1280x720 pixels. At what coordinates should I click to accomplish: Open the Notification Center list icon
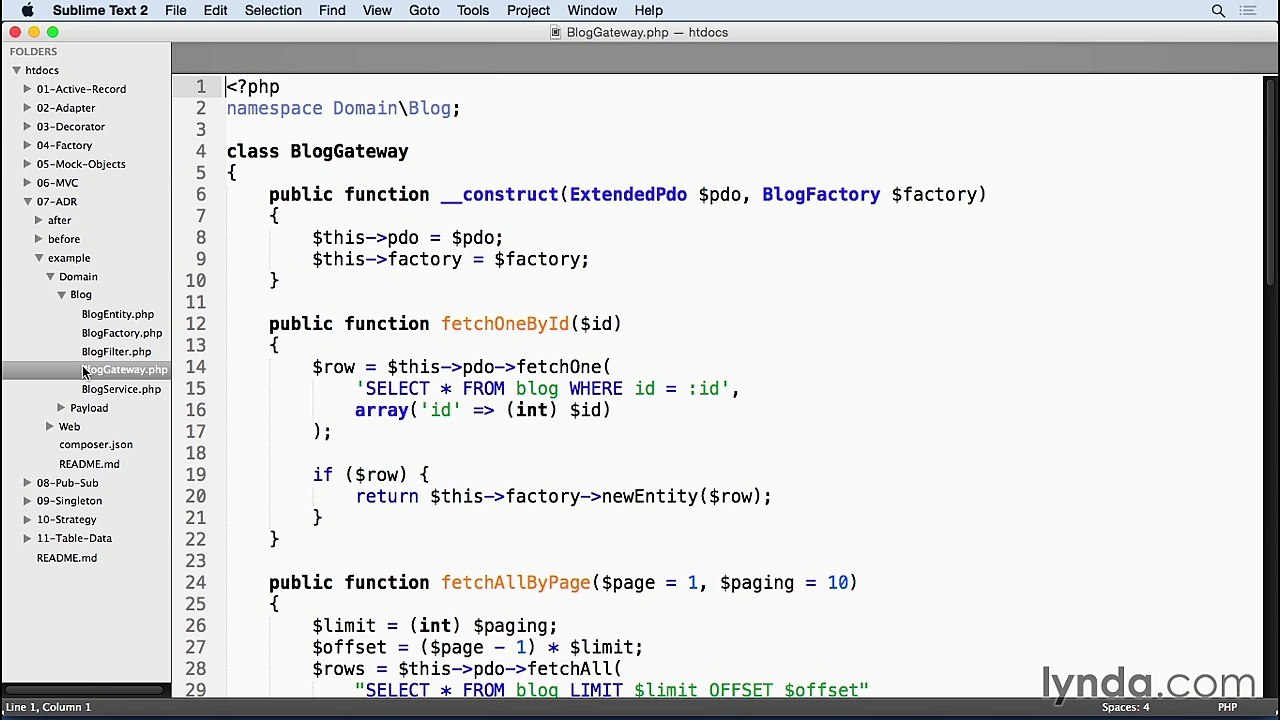[1248, 11]
